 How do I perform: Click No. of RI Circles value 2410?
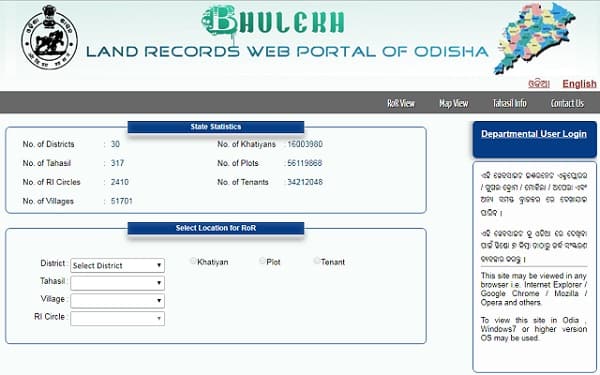point(119,182)
